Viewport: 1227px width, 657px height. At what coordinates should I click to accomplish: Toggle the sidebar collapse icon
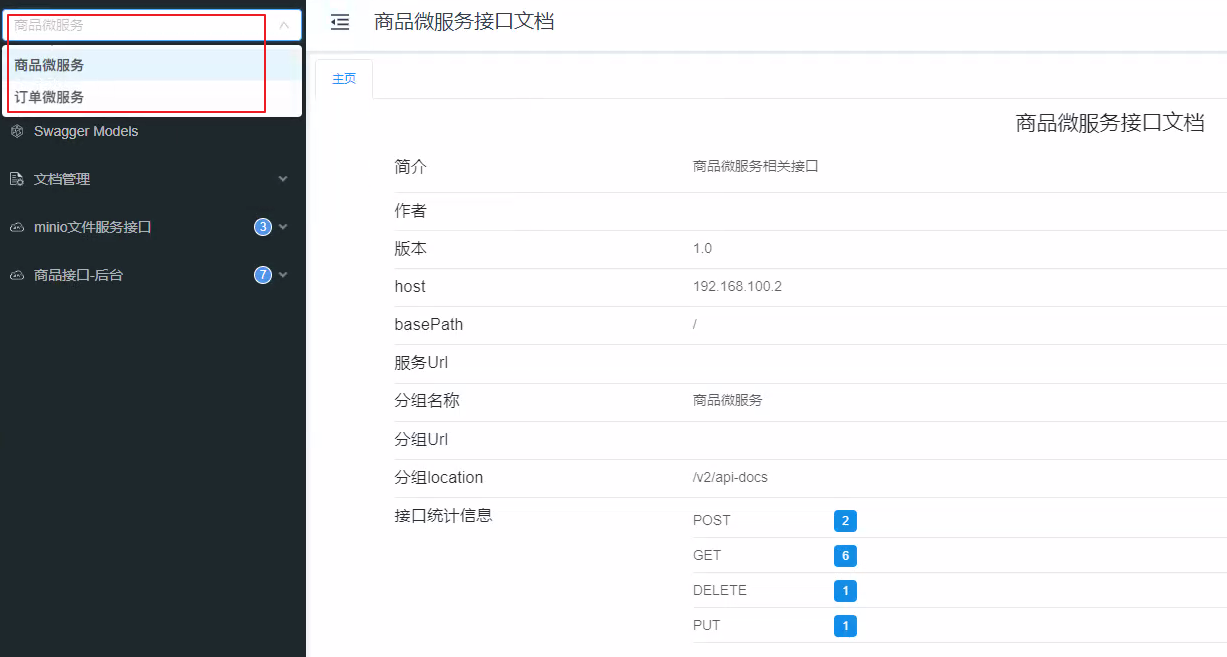[340, 21]
